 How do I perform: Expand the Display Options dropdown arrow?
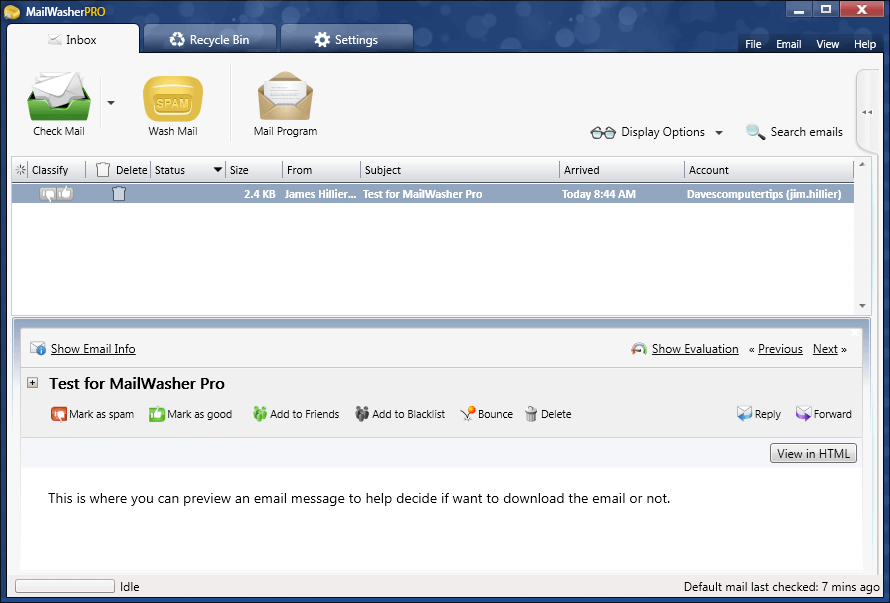(x=719, y=133)
